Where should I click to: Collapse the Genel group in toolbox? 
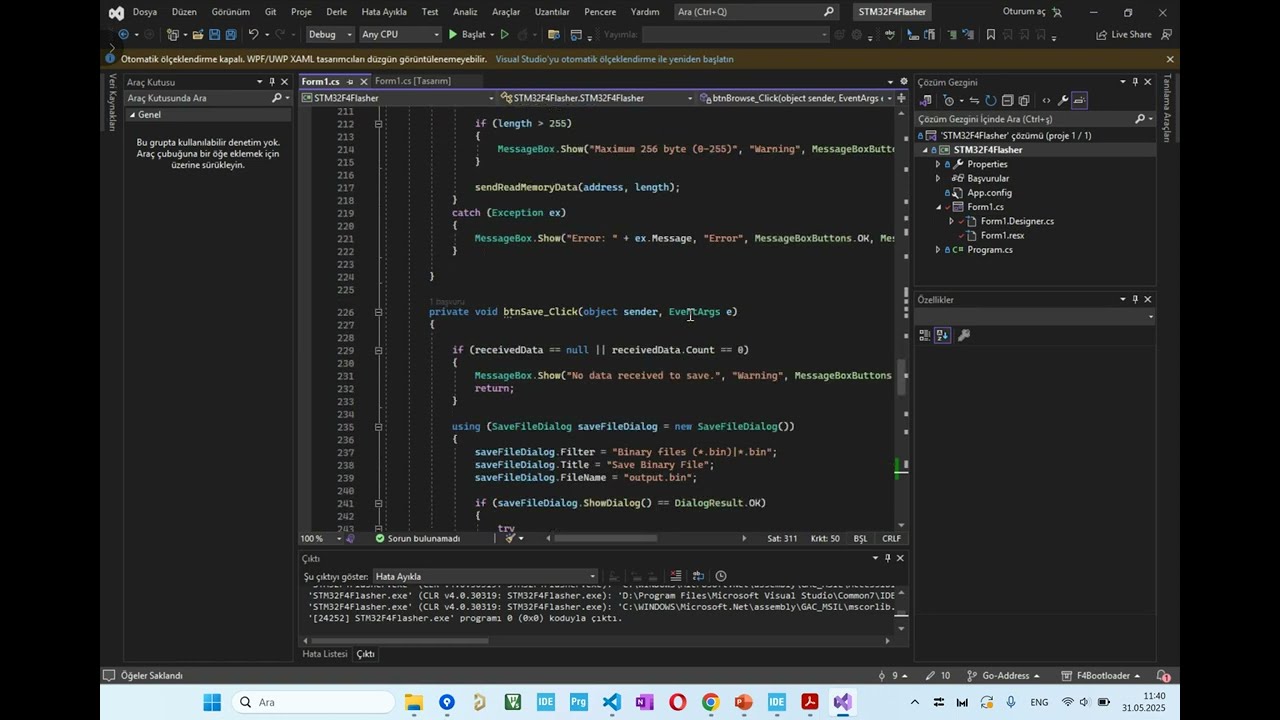click(x=131, y=115)
